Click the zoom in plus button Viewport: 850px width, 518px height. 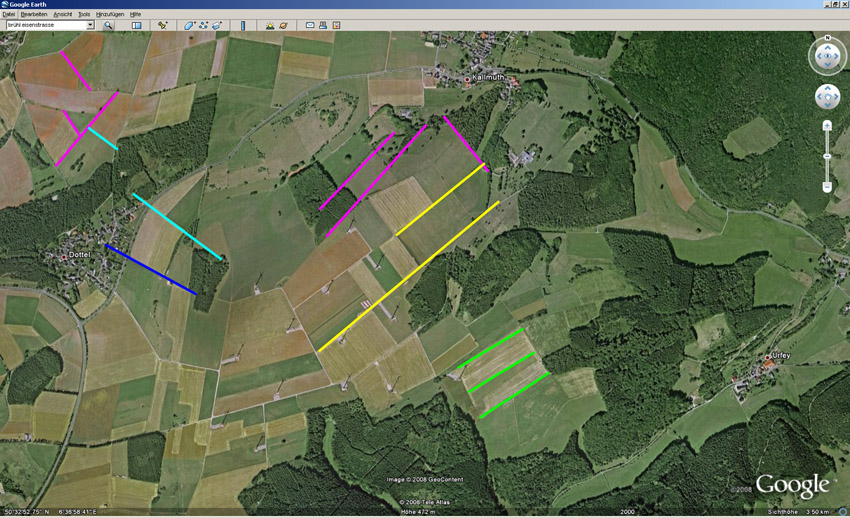coord(827,126)
